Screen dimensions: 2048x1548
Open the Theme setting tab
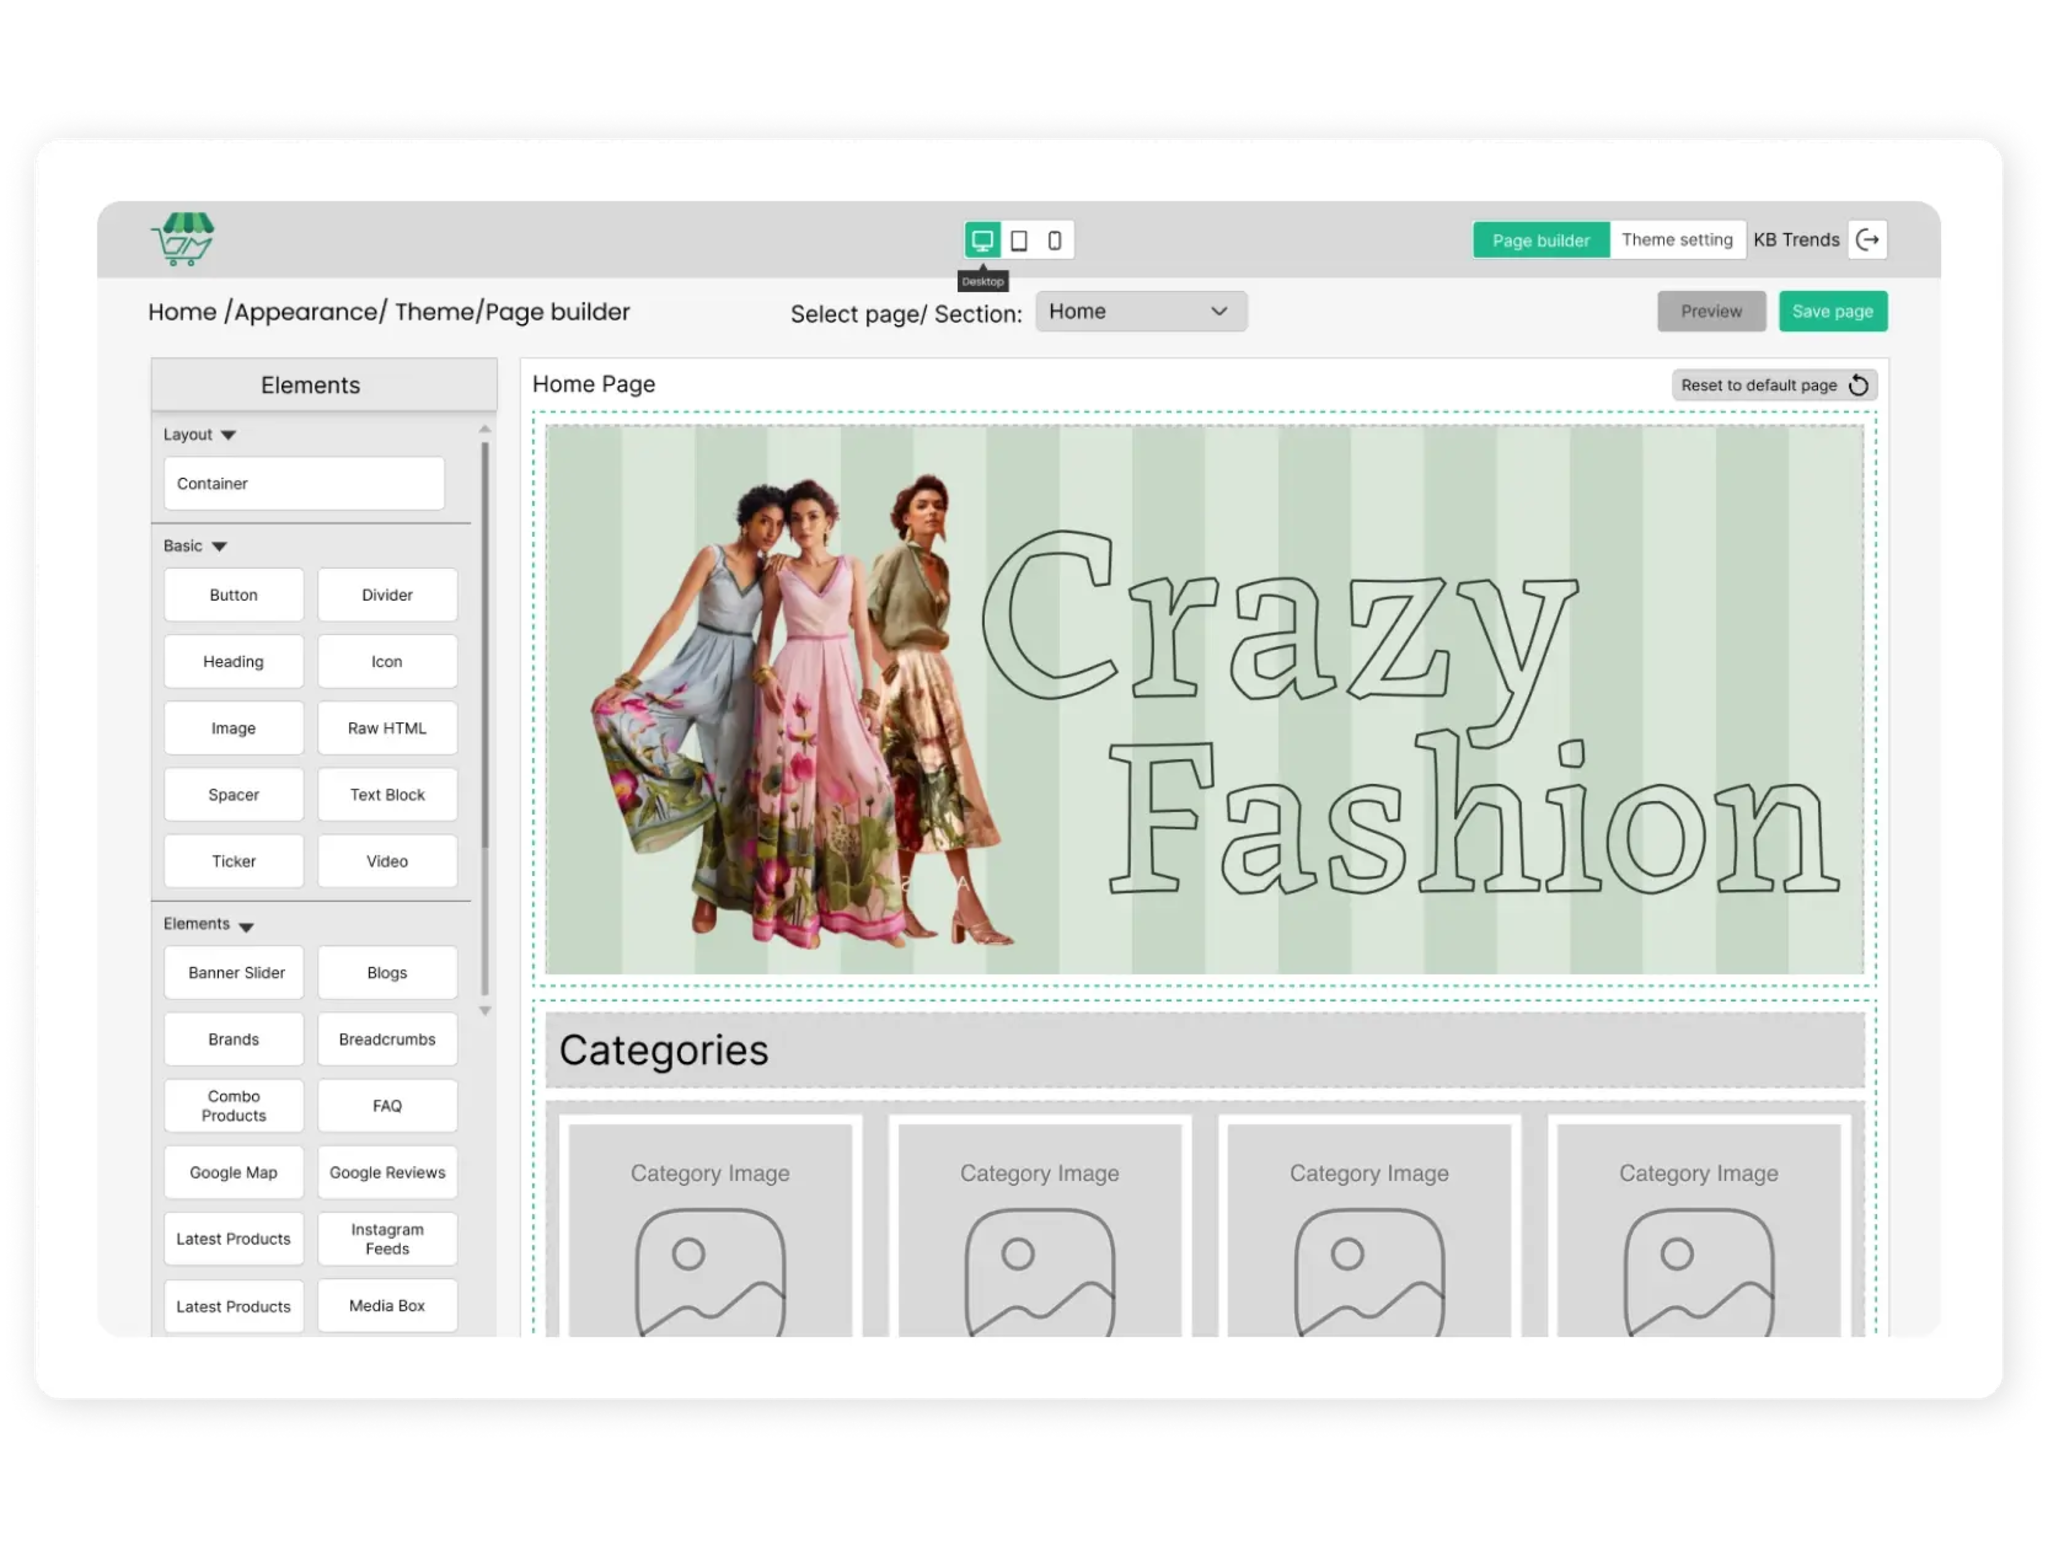tap(1677, 240)
